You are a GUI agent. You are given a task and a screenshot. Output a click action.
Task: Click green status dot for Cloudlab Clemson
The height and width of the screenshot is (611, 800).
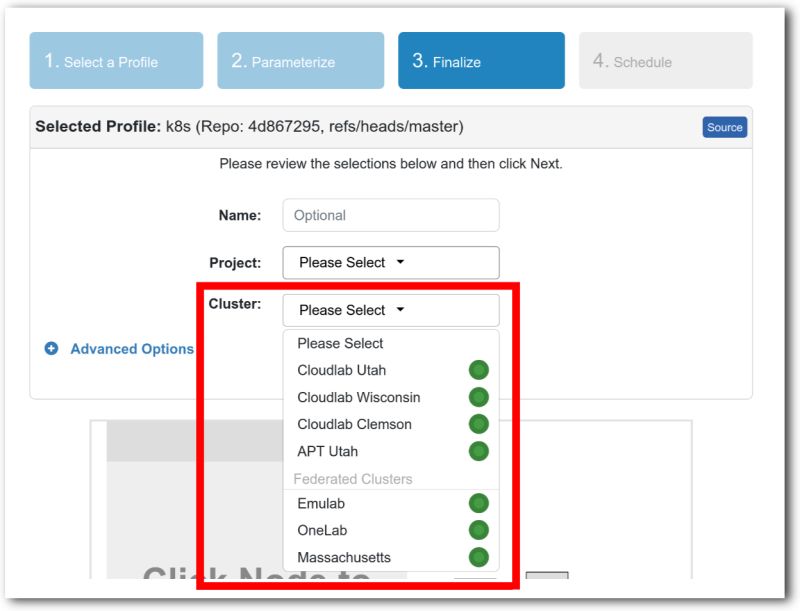point(479,424)
